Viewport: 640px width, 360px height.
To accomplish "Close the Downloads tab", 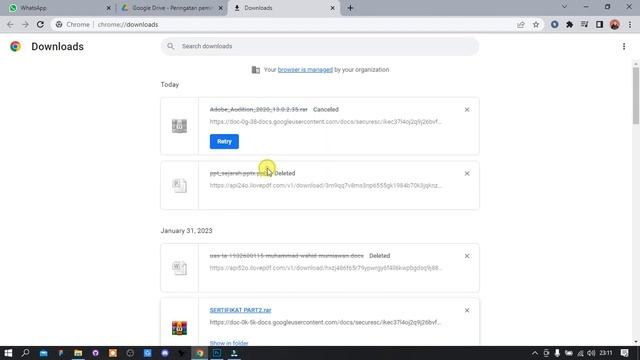I will pos(333,8).
